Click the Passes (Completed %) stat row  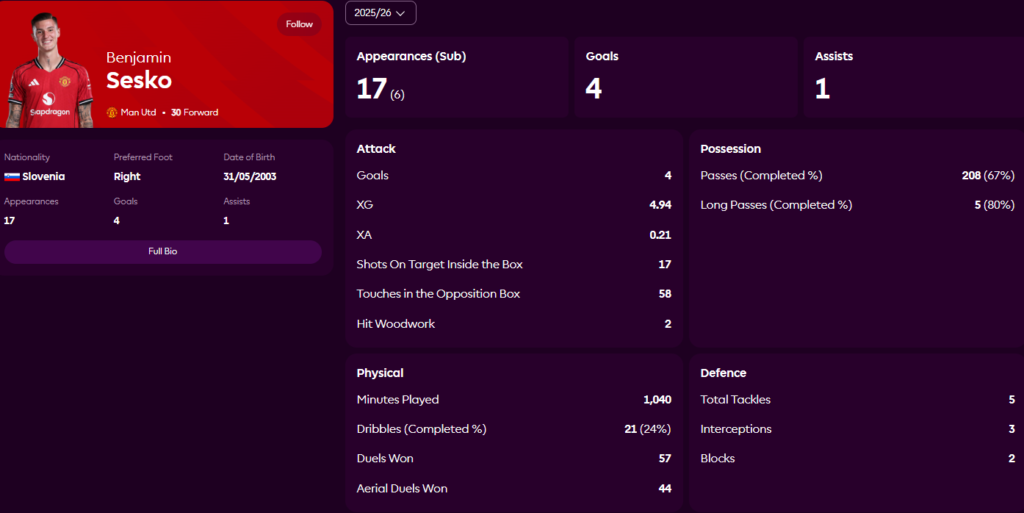tap(857, 176)
